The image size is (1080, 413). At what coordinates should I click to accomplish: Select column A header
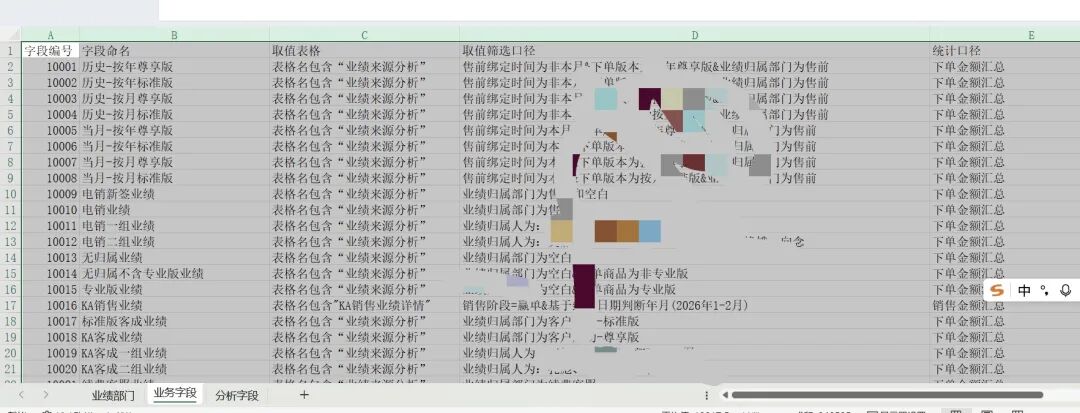click(50, 35)
